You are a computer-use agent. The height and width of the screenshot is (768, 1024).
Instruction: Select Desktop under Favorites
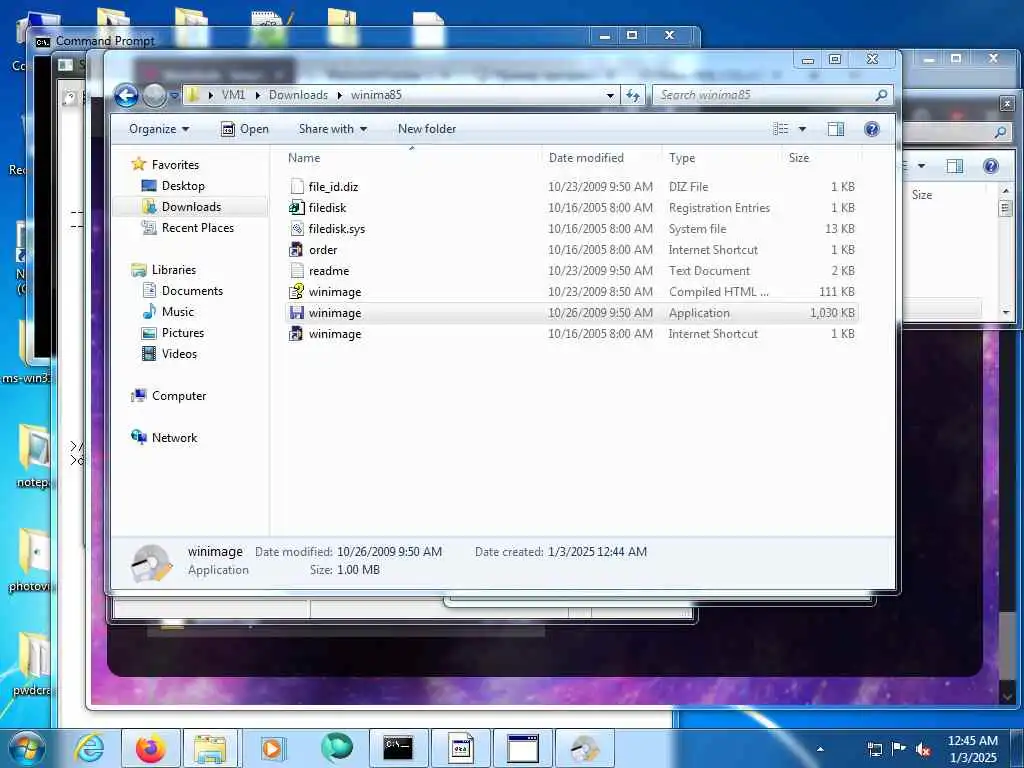click(x=183, y=186)
